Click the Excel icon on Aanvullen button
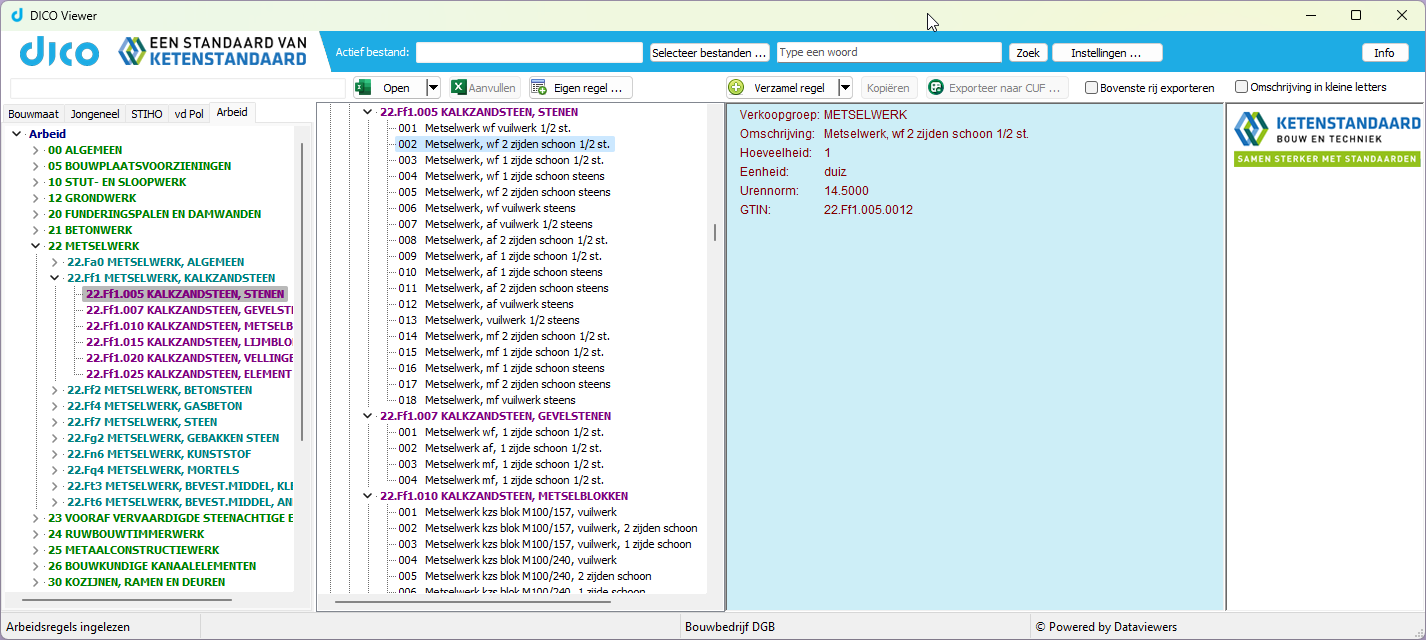The height and width of the screenshot is (640, 1426). (x=459, y=88)
